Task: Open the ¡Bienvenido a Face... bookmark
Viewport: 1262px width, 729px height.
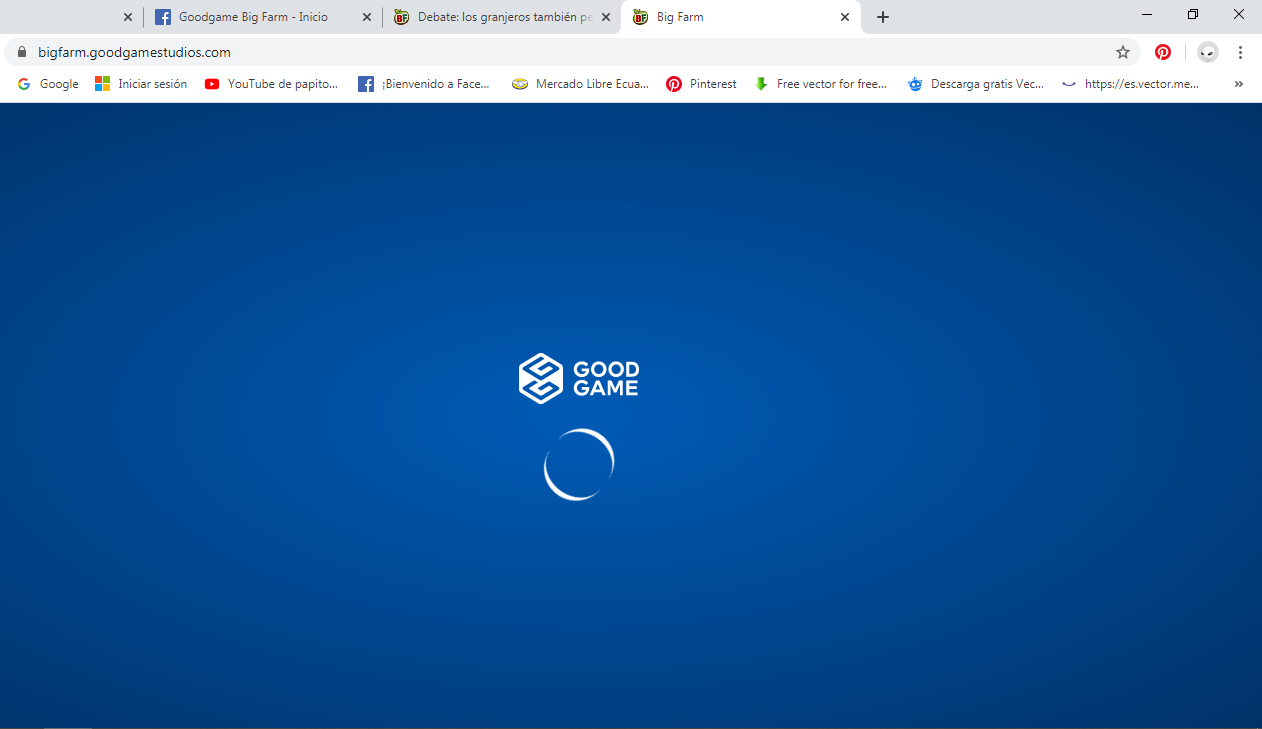Action: 425,84
